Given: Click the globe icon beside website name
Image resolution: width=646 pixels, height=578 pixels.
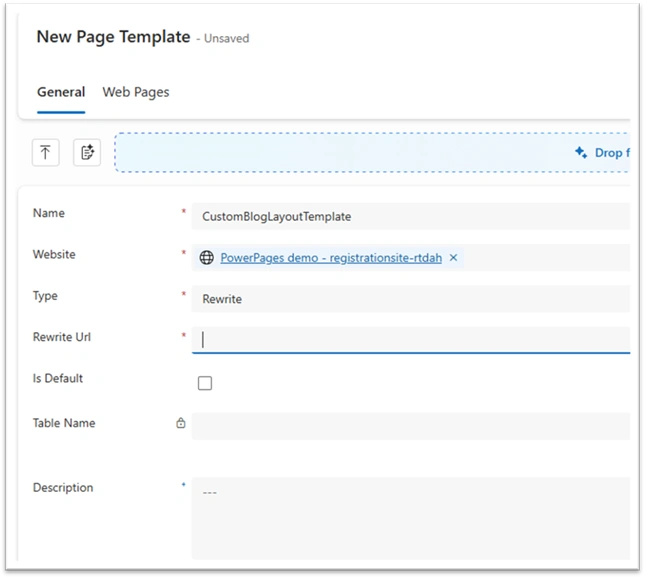Looking at the screenshot, I should (206, 257).
